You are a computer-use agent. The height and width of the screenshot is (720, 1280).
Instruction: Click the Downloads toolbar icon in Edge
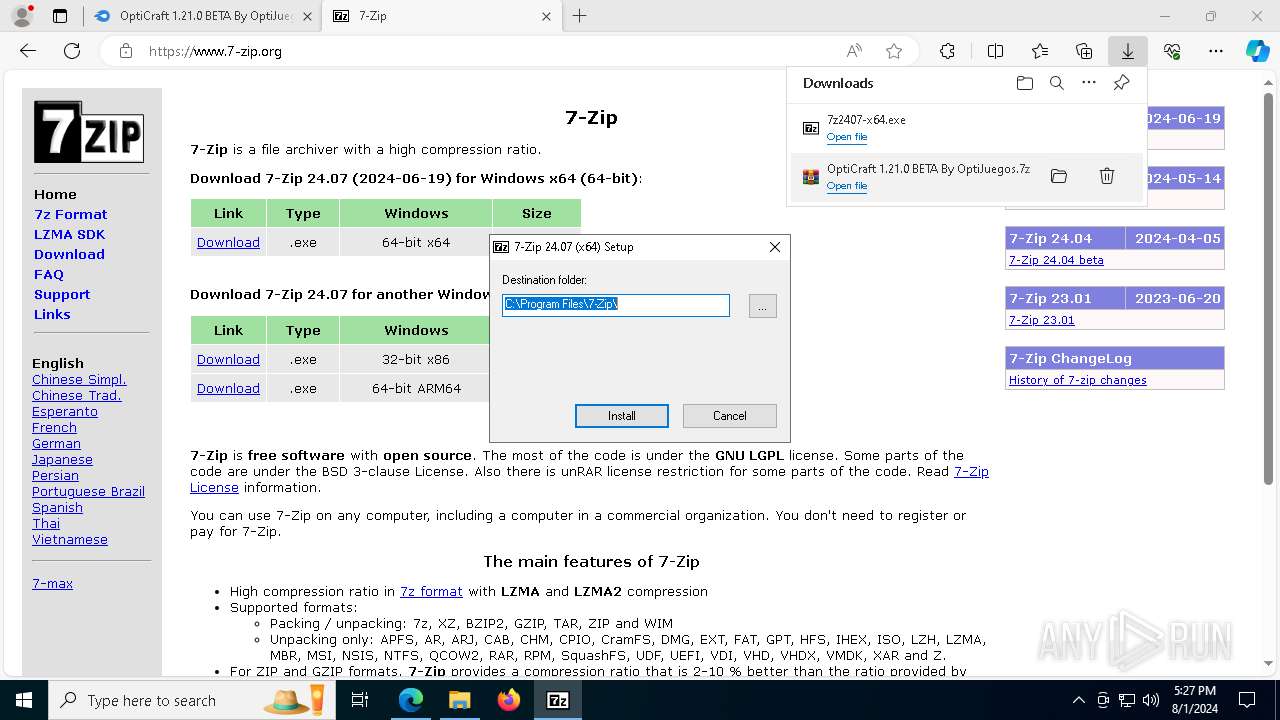(1127, 51)
